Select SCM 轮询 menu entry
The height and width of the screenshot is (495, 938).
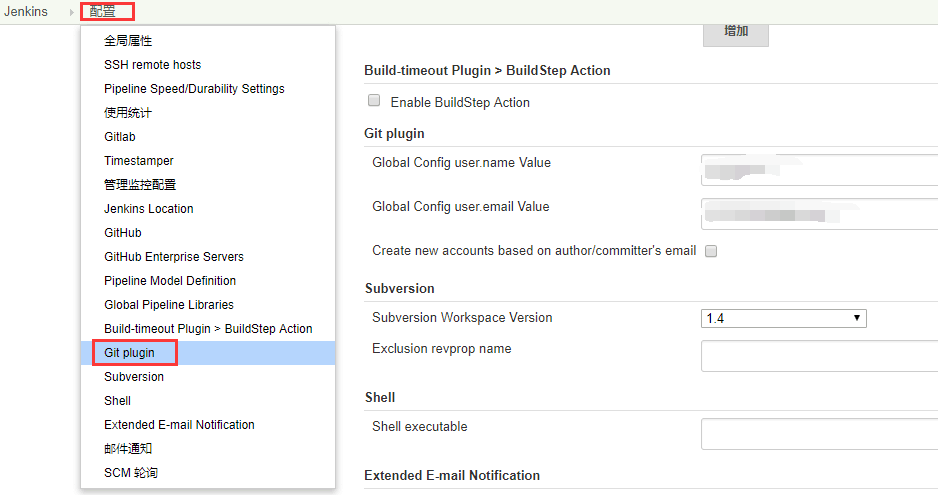pos(131,472)
